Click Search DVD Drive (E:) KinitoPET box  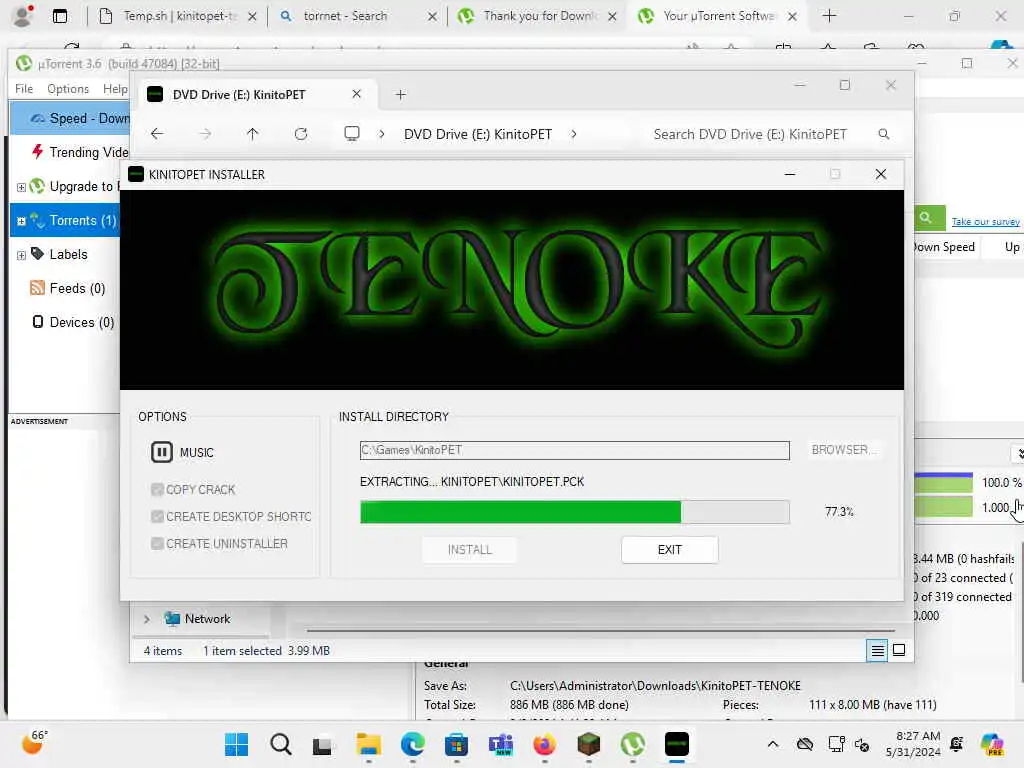point(750,134)
